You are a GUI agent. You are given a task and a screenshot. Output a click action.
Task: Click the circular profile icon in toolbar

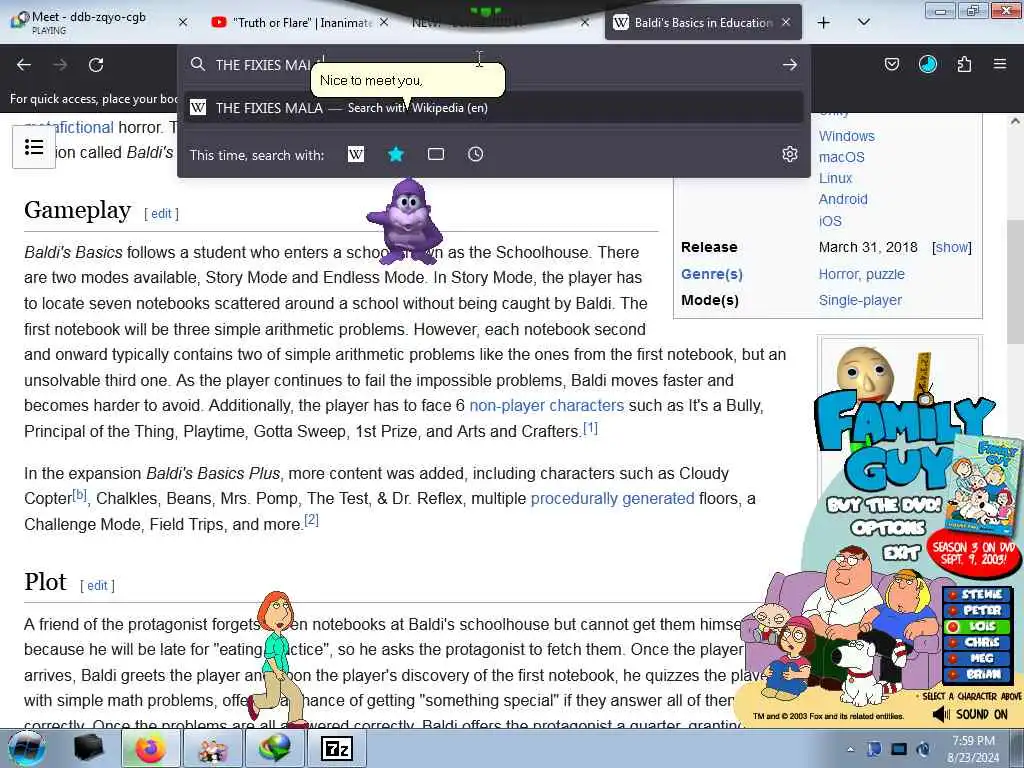927,64
